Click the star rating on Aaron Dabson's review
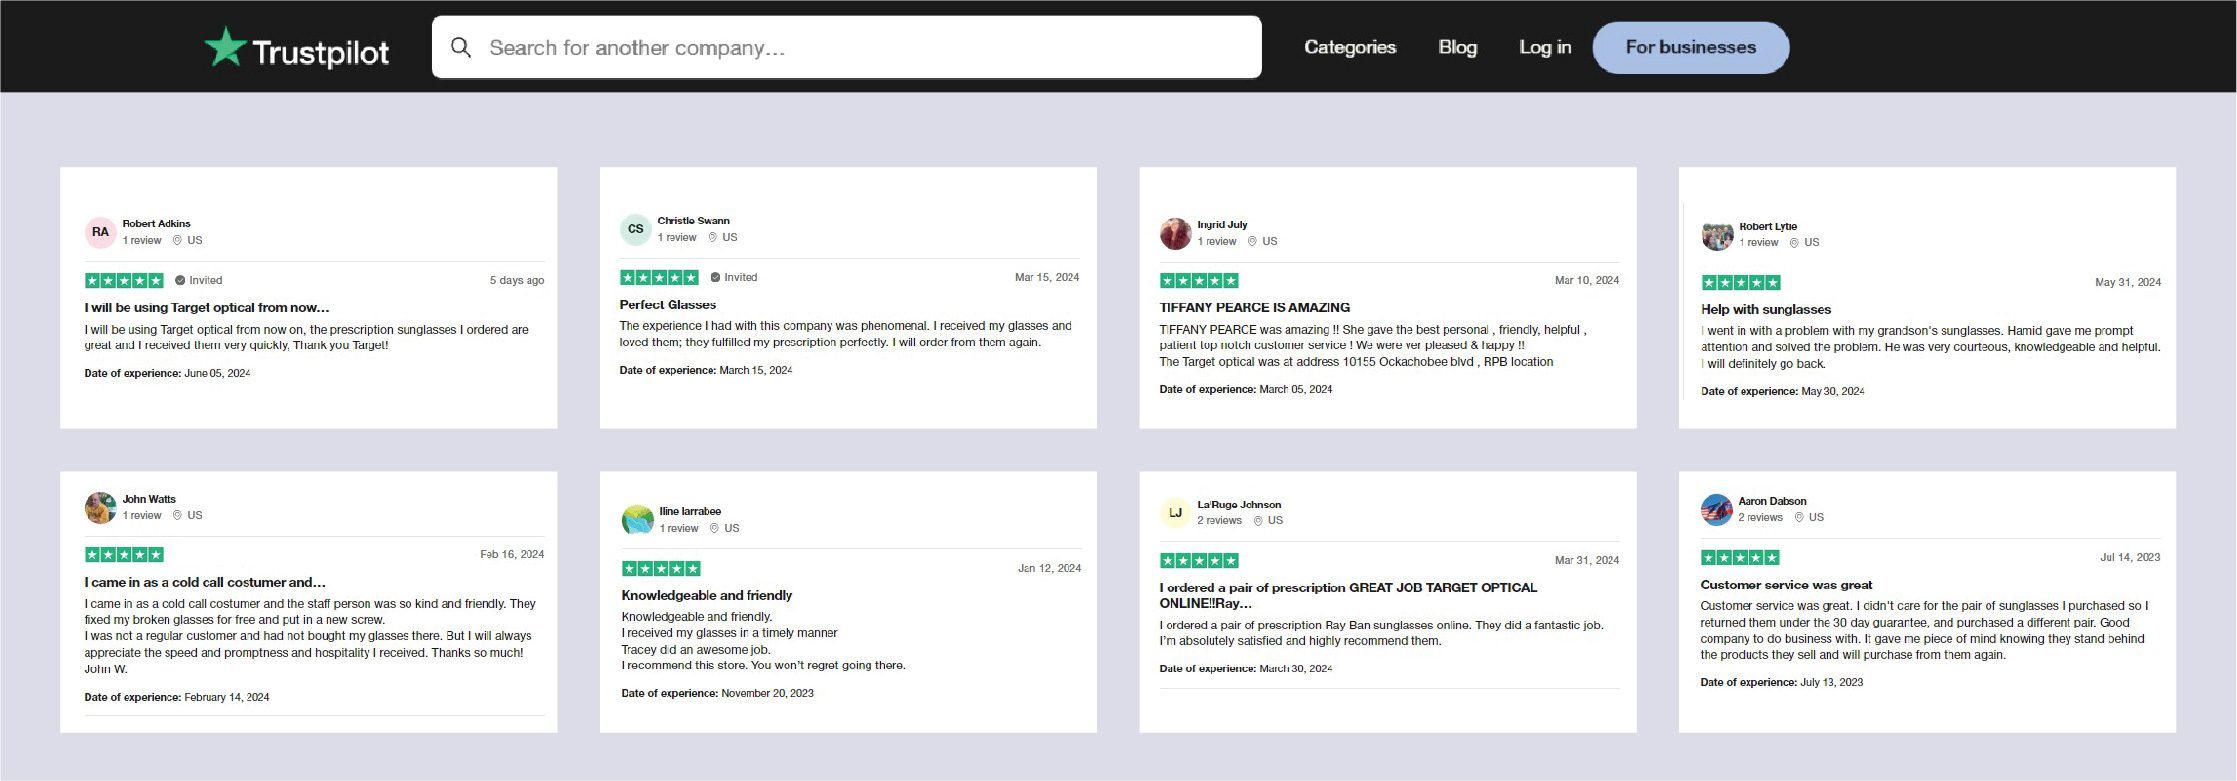The width and height of the screenshot is (2237, 781). coord(1740,558)
